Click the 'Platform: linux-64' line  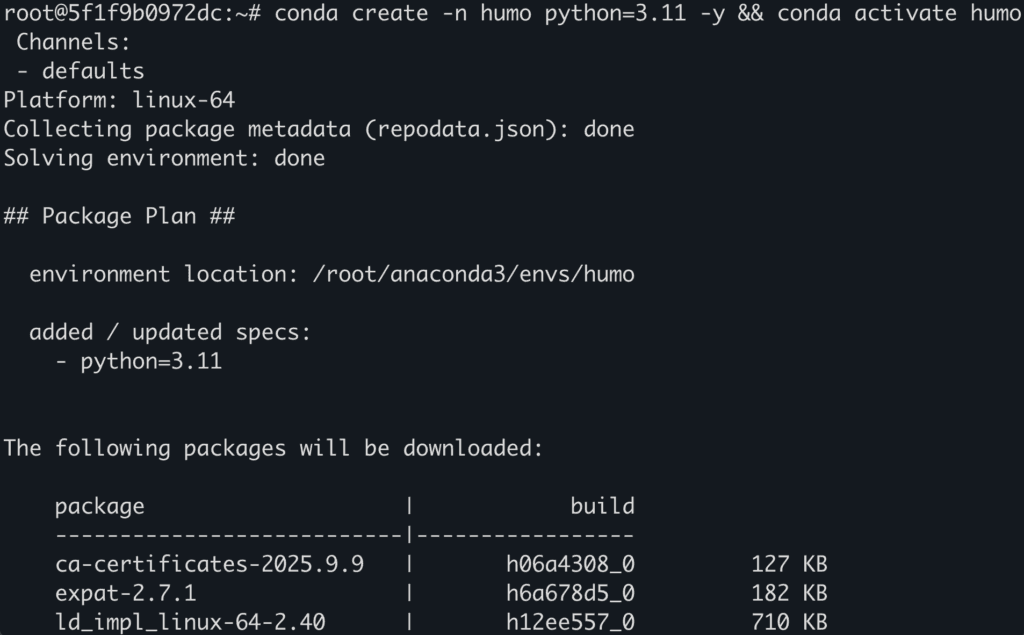[x=119, y=100]
